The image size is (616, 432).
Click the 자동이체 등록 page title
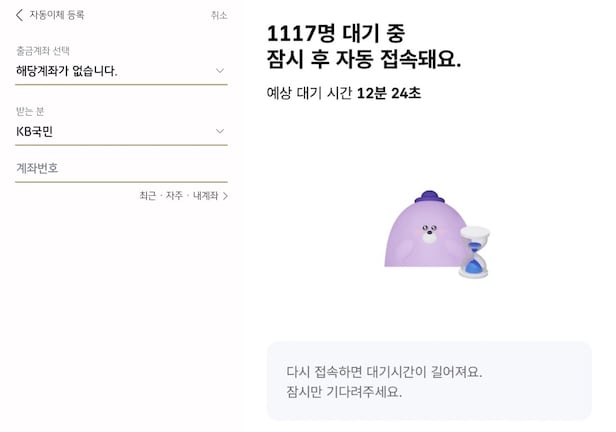56,15
